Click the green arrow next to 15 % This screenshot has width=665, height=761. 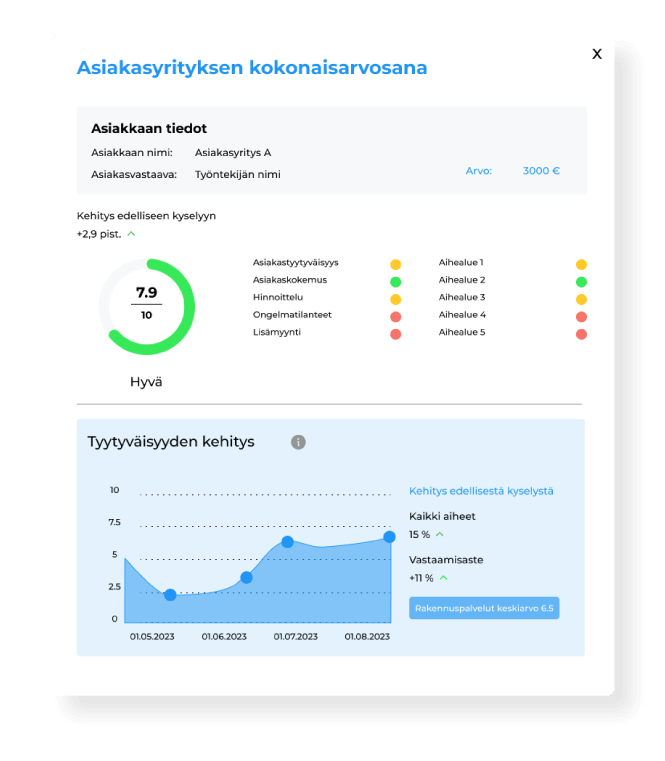[440, 534]
